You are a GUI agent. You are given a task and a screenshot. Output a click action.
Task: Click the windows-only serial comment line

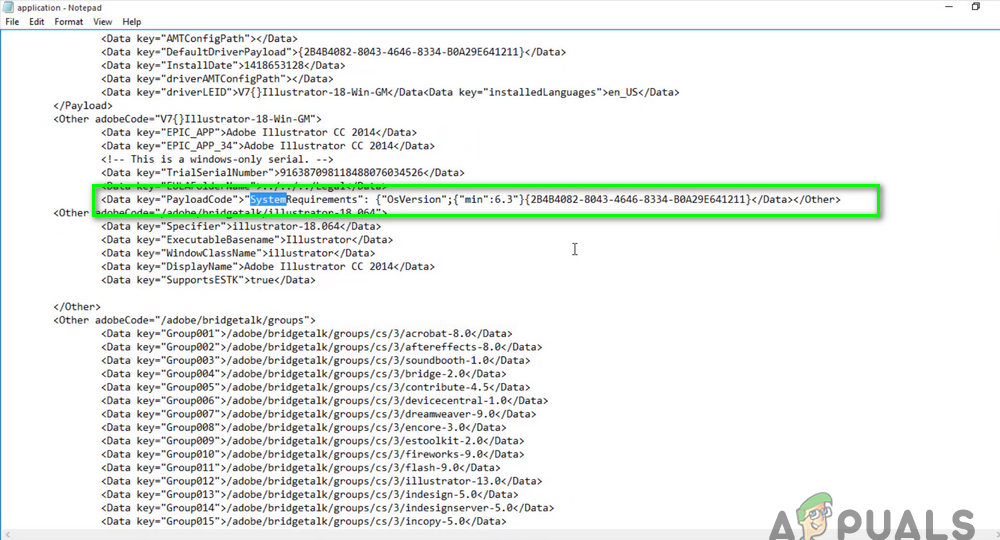pyautogui.click(x=217, y=159)
